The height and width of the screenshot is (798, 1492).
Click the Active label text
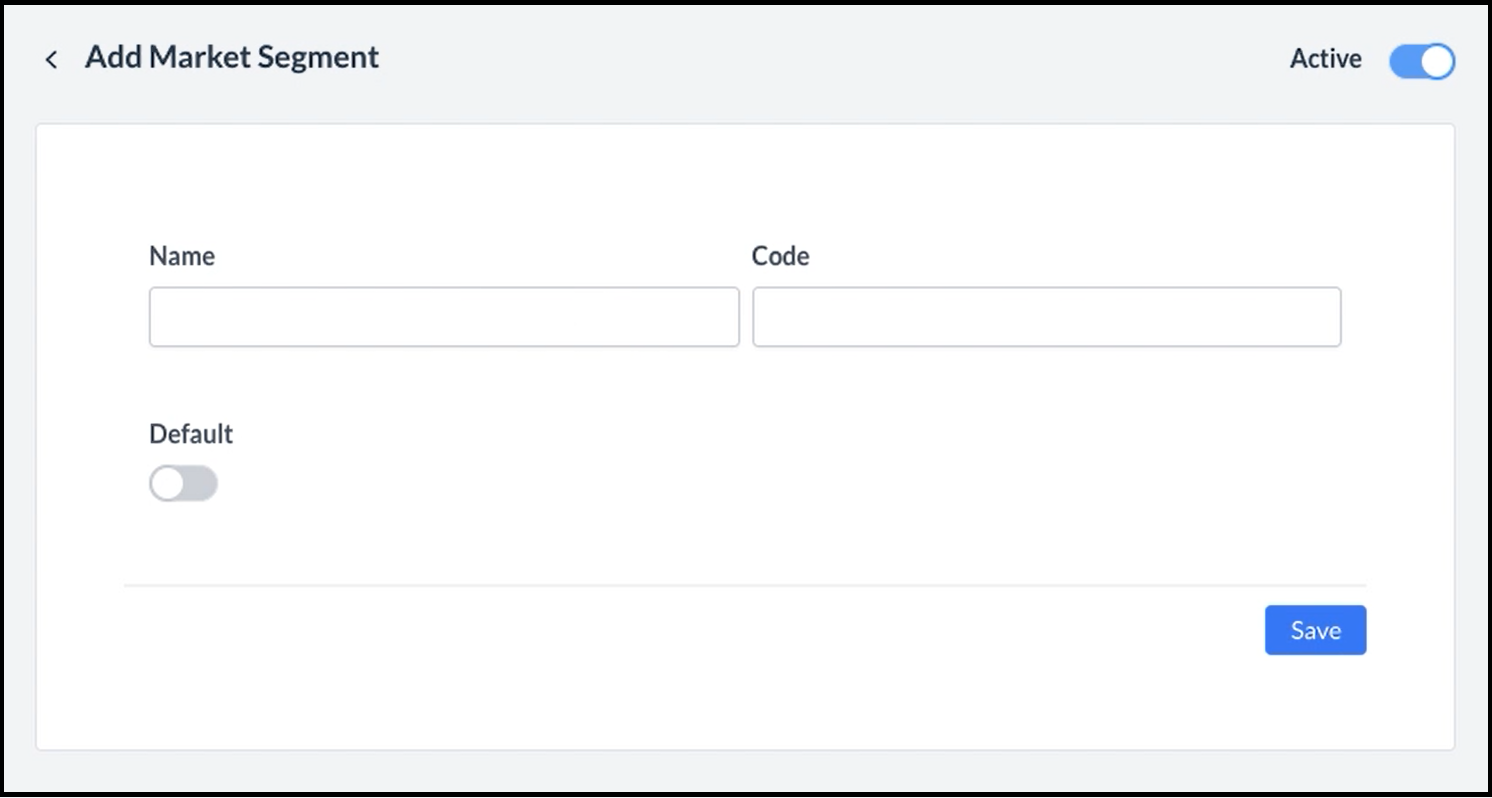(1325, 59)
